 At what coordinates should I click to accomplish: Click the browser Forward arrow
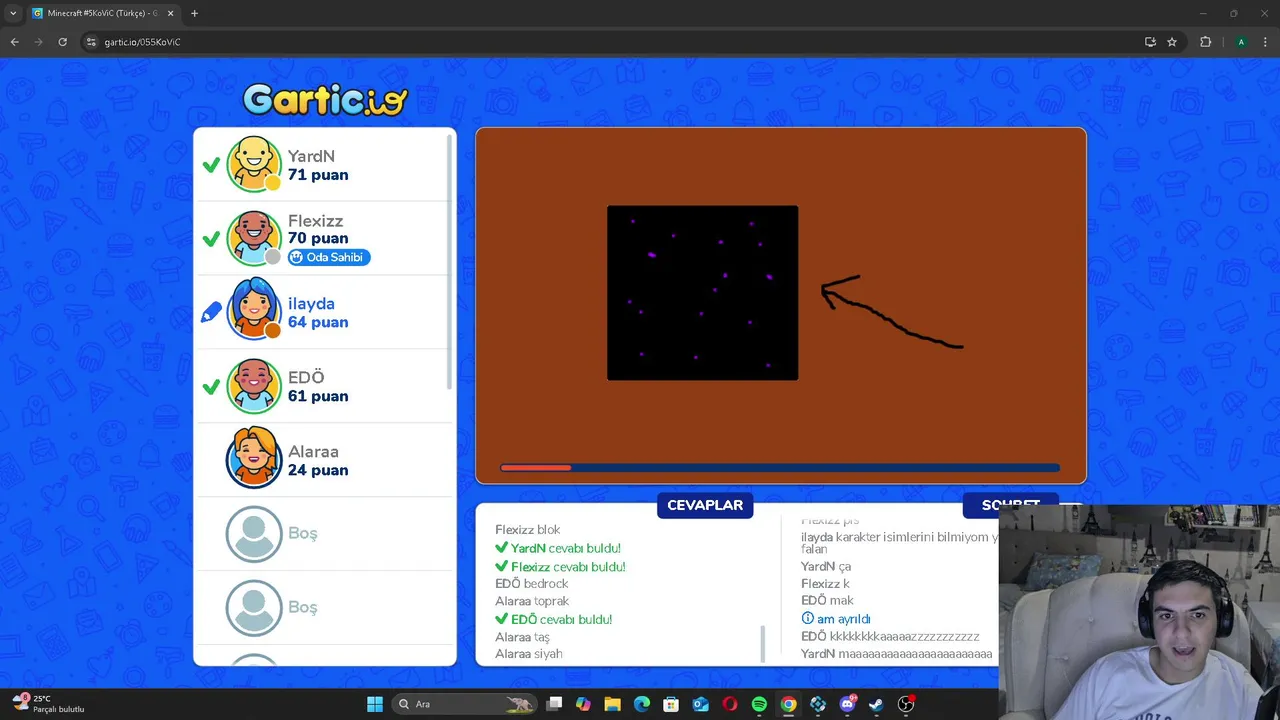[x=38, y=42]
